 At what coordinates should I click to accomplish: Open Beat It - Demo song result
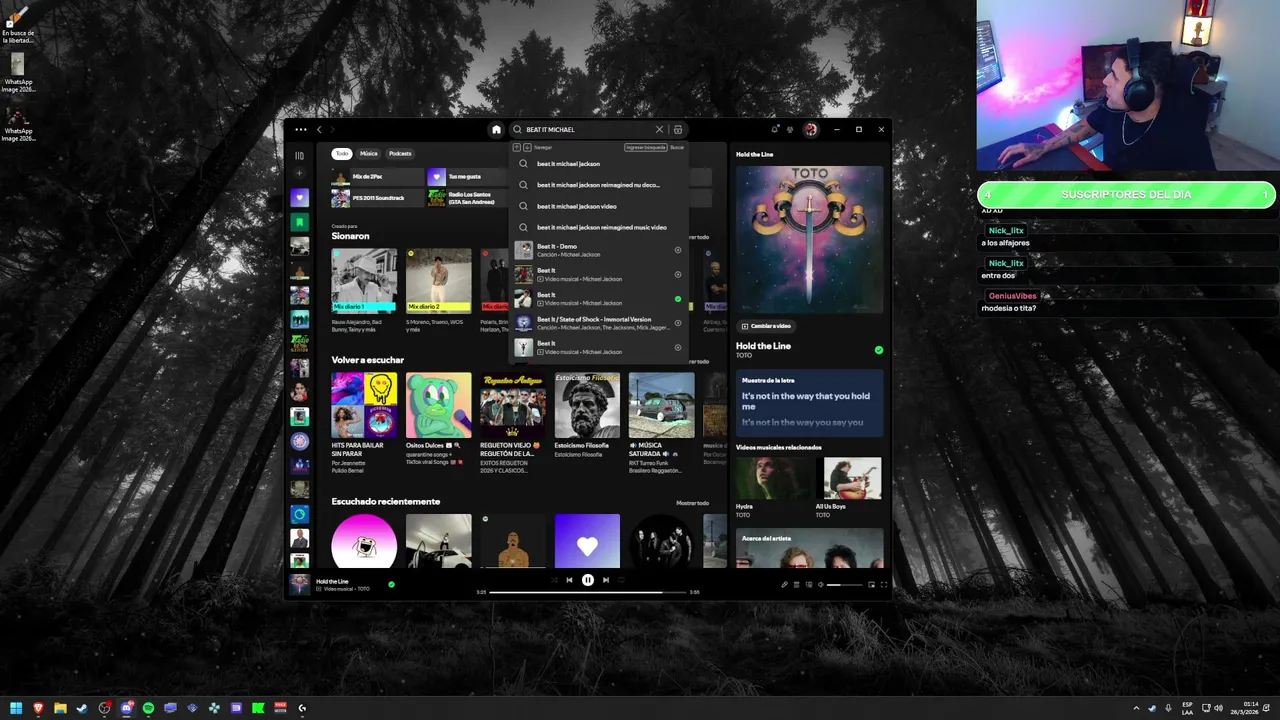pyautogui.click(x=599, y=250)
